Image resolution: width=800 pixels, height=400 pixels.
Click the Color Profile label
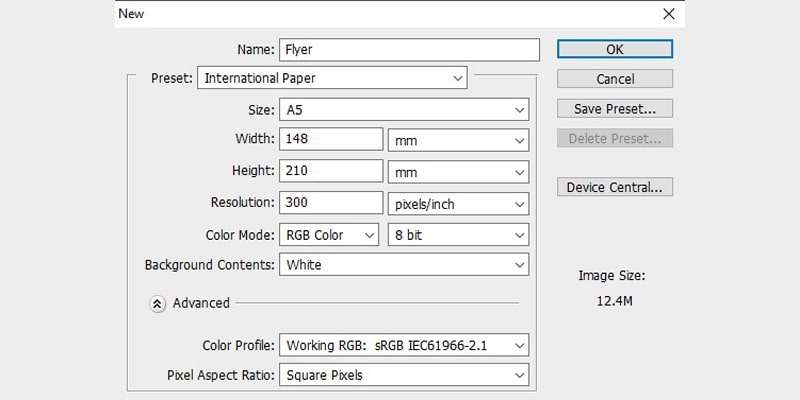(239, 345)
